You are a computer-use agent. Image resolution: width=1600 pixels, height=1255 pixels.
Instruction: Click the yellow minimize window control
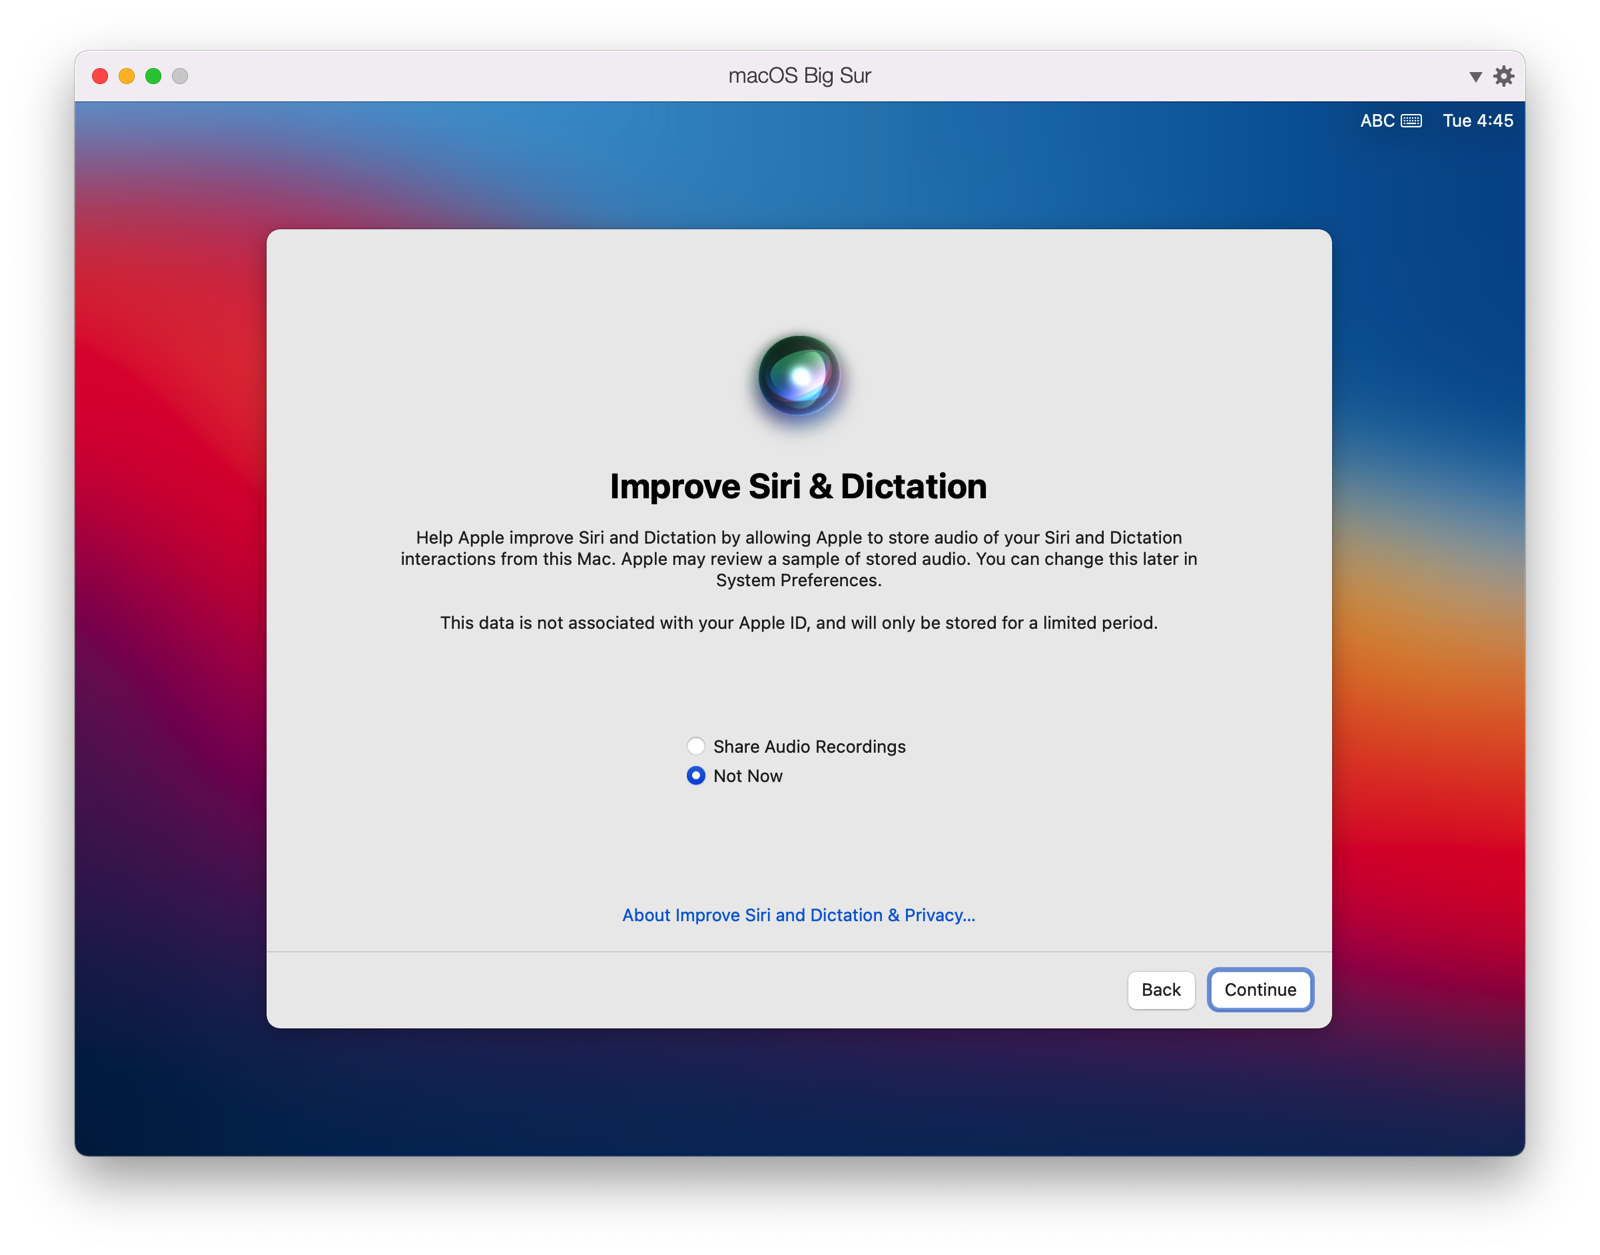coord(125,75)
